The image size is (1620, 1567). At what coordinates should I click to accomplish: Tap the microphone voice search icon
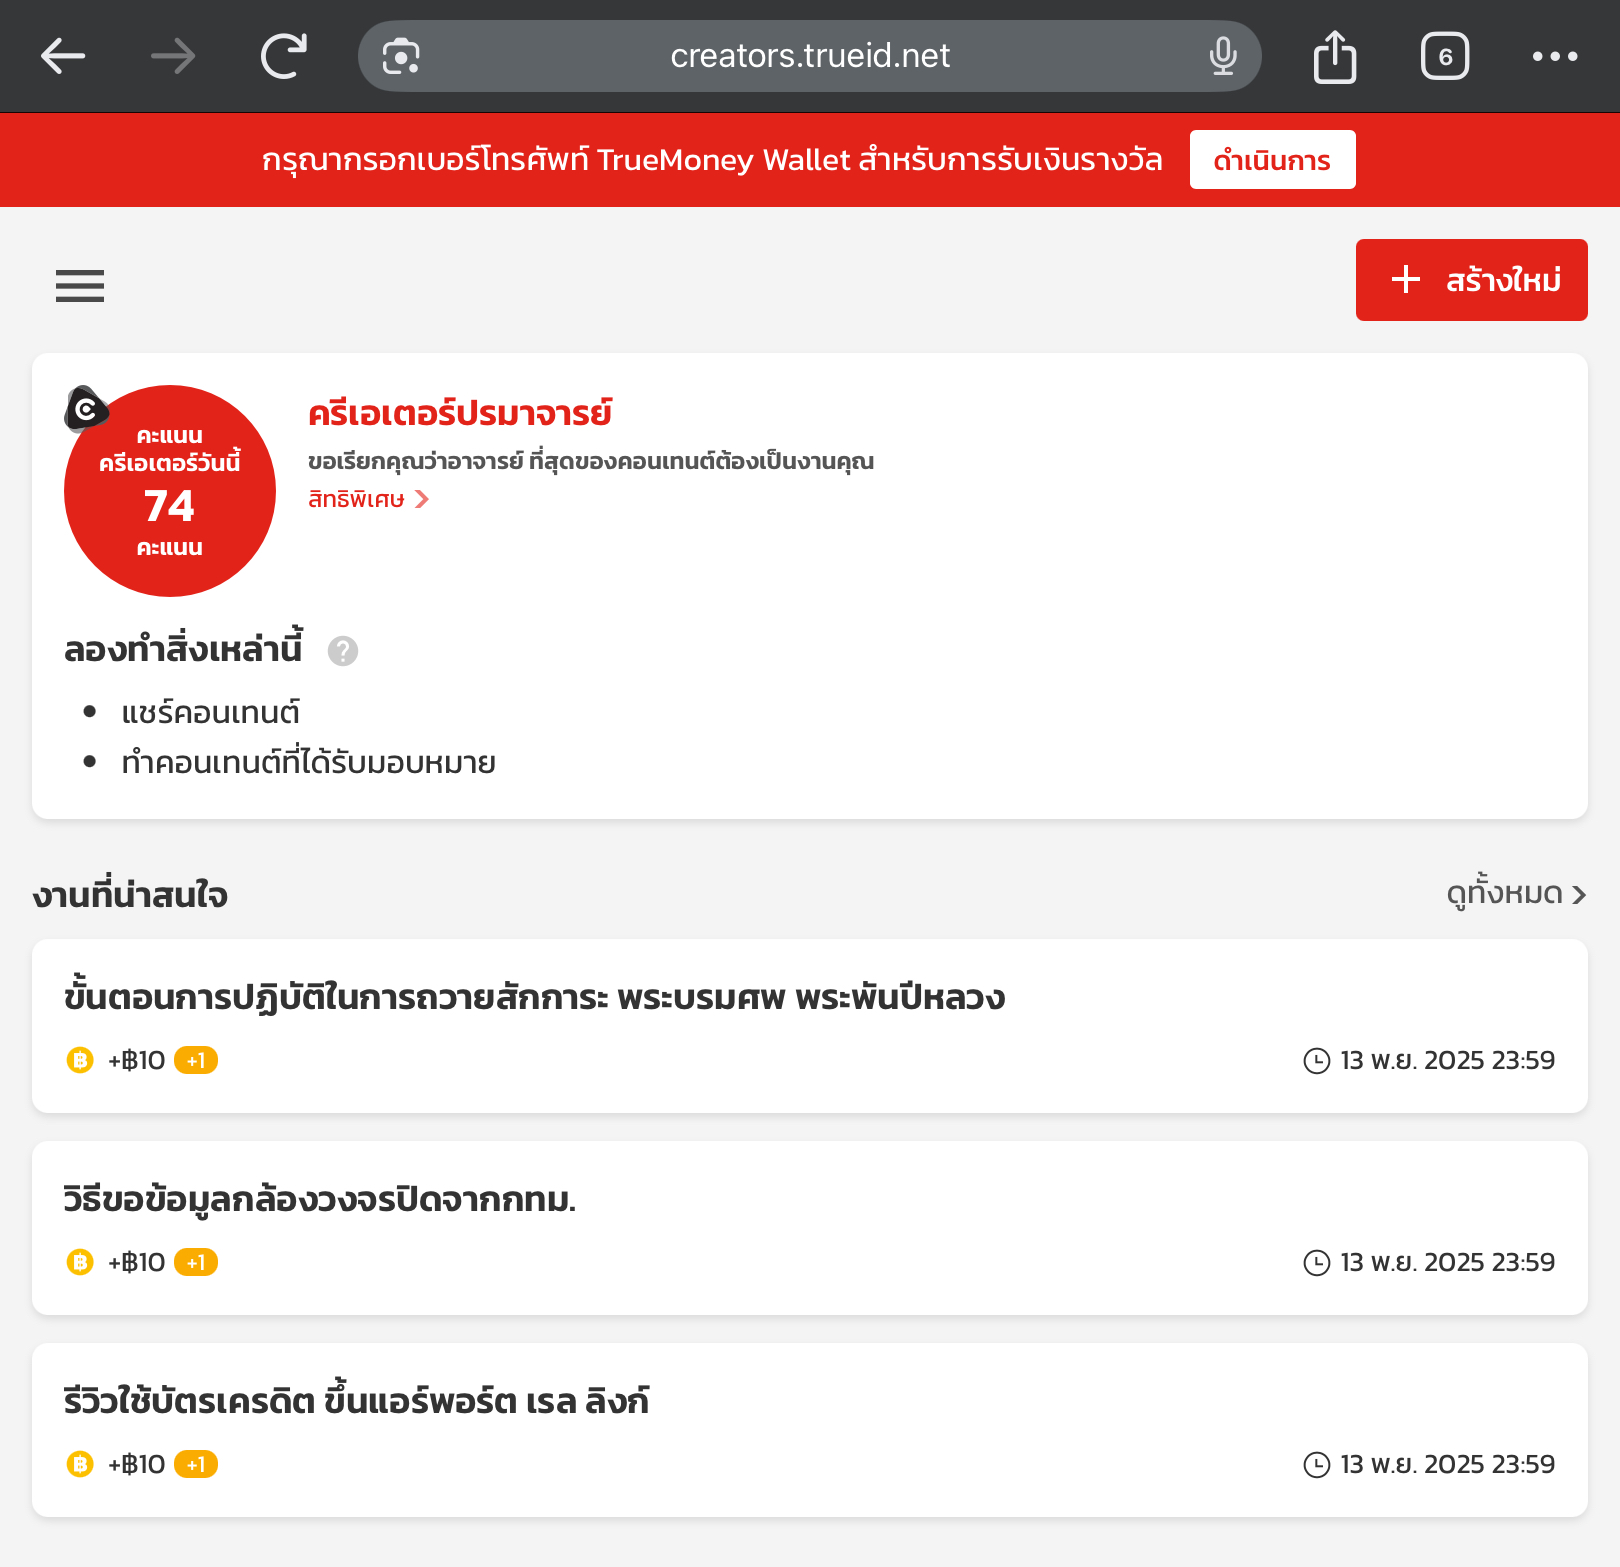pyautogui.click(x=1222, y=56)
